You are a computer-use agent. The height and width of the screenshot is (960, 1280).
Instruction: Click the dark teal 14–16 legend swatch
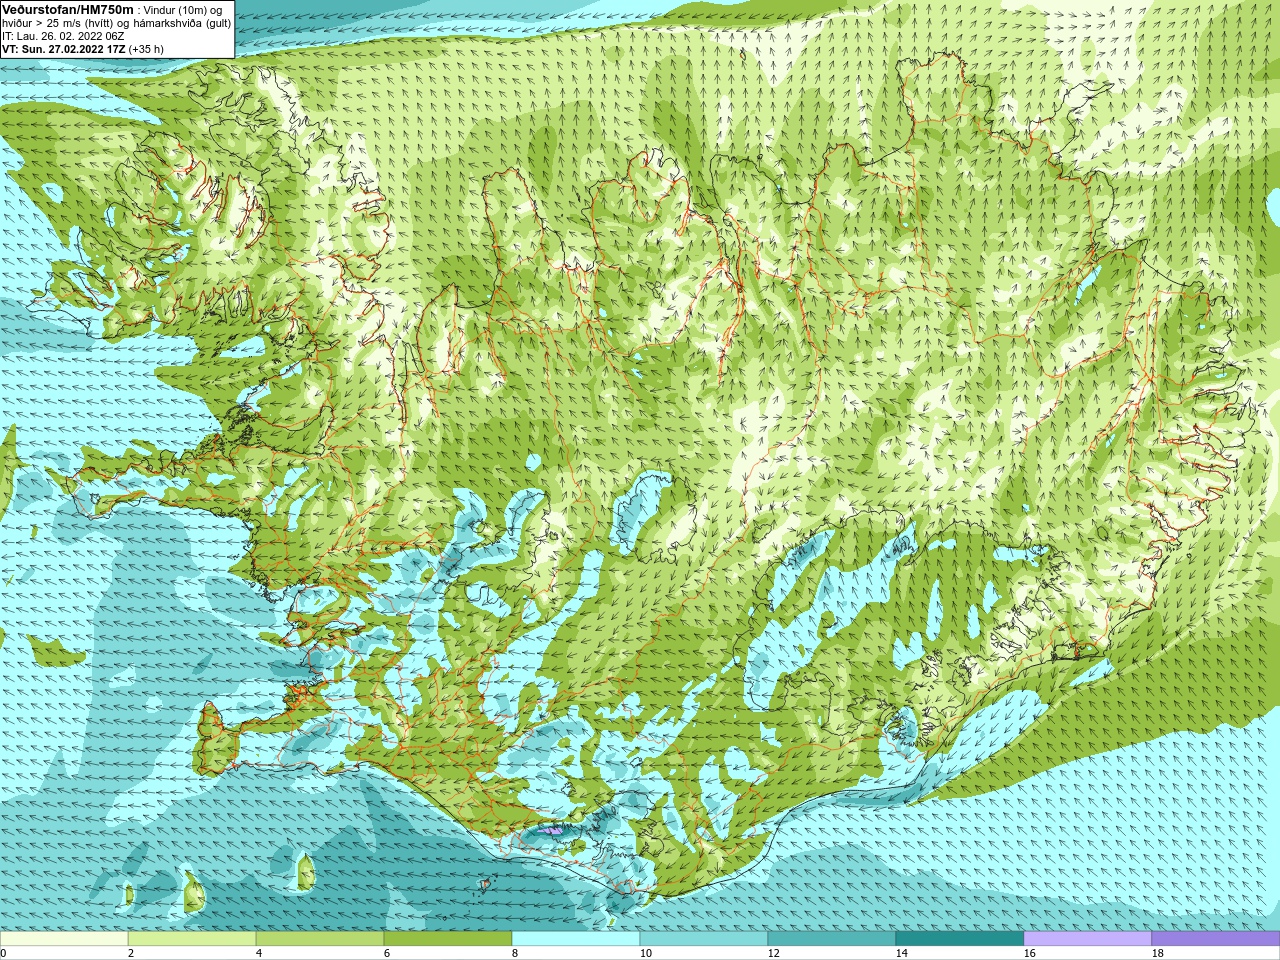click(960, 939)
